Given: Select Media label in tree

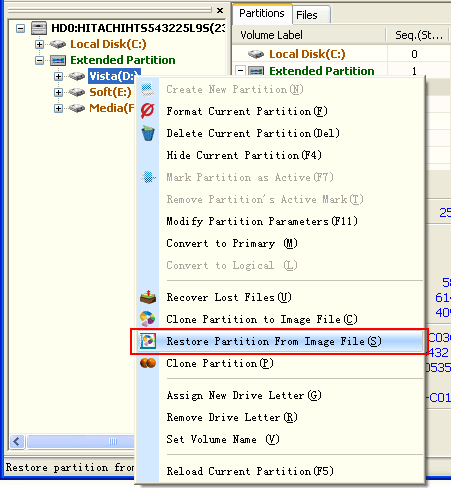Looking at the screenshot, I should [x=112, y=108].
